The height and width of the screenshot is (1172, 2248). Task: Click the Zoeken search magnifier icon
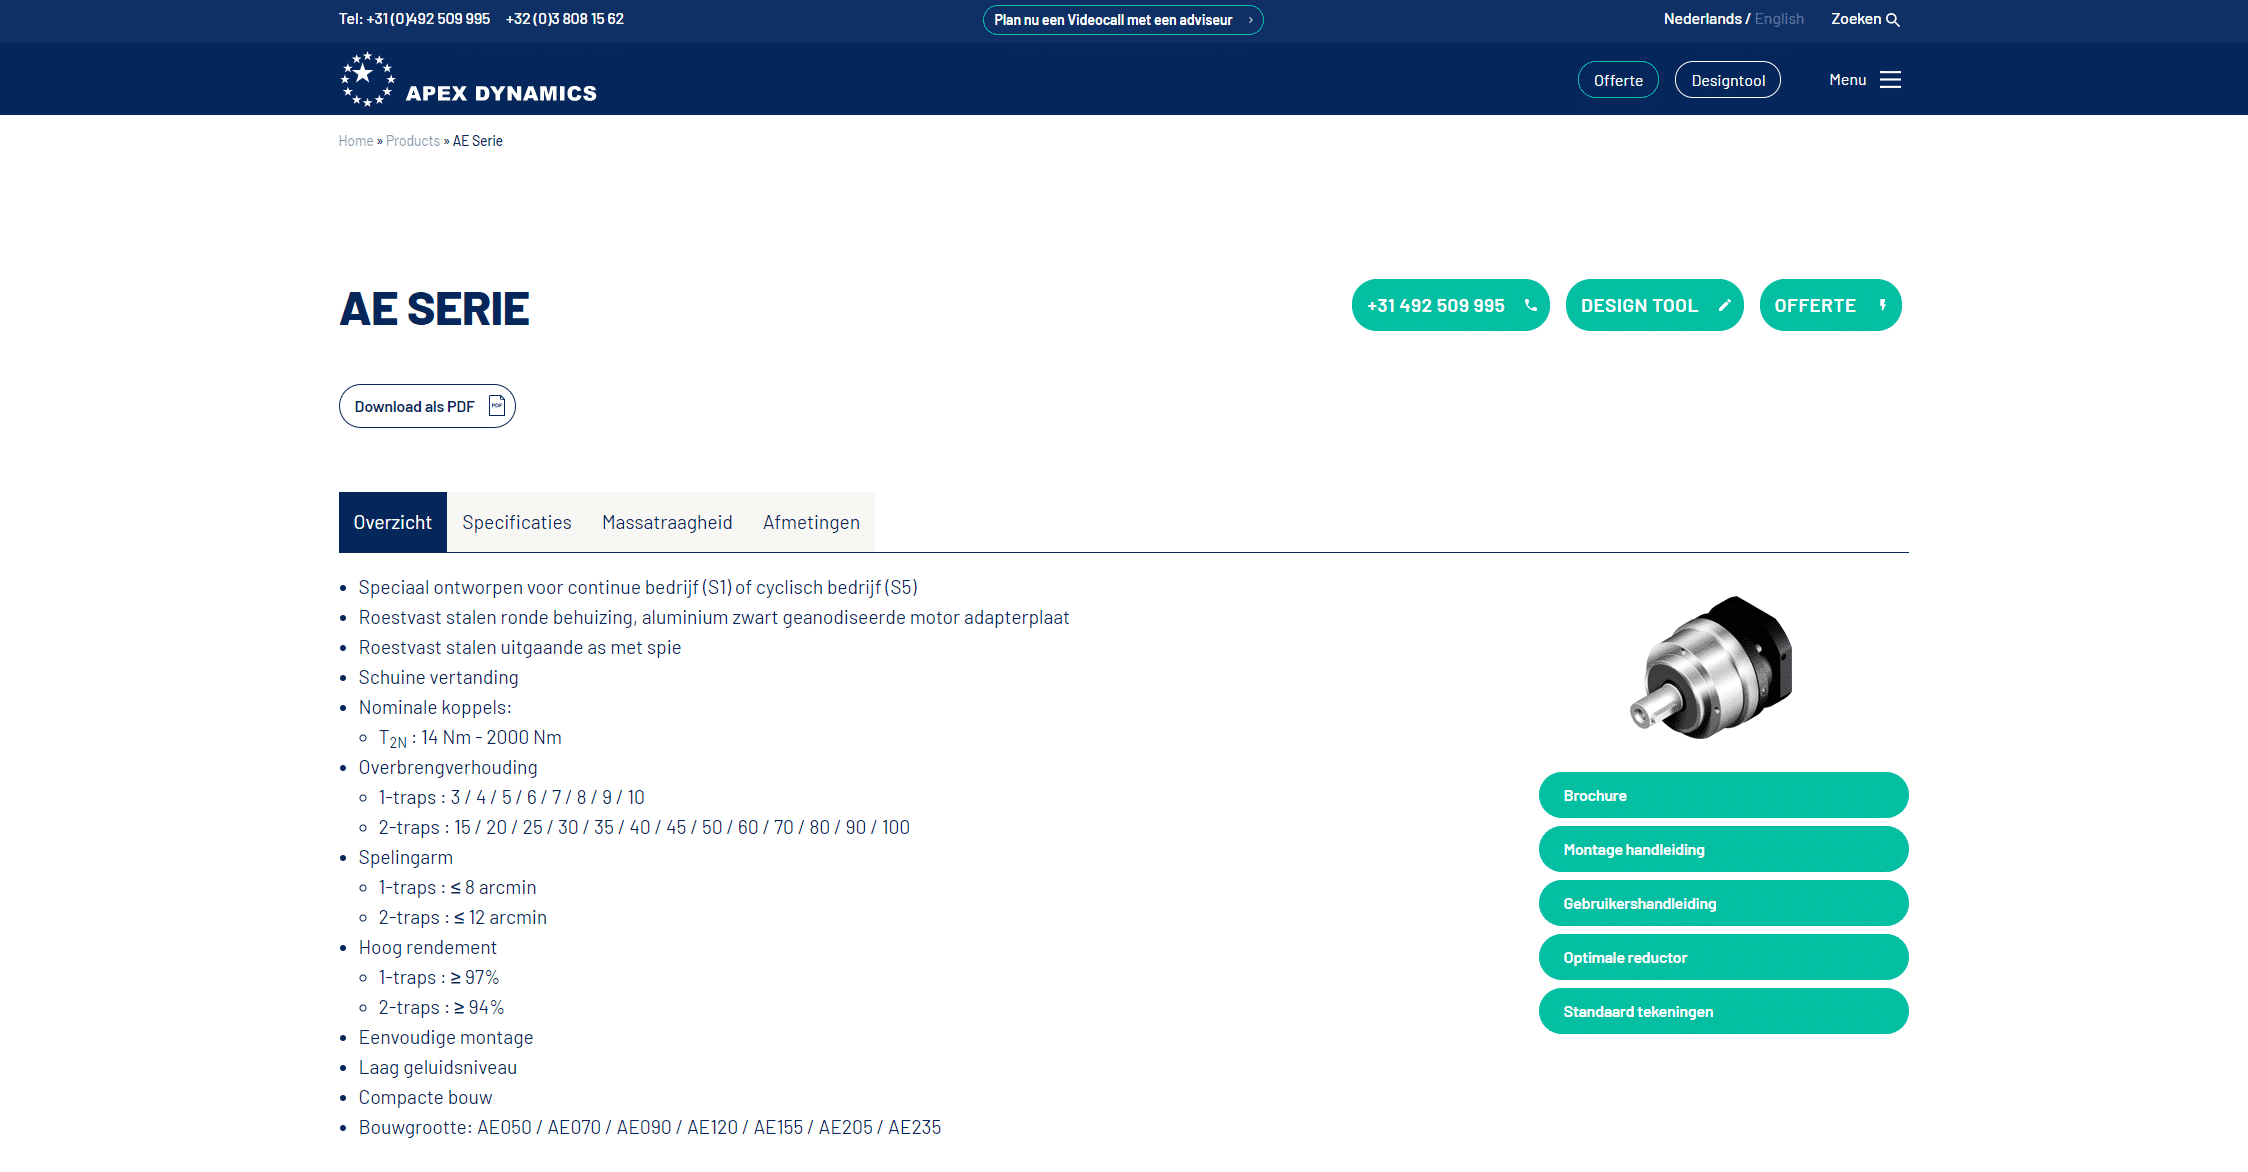[1893, 20]
